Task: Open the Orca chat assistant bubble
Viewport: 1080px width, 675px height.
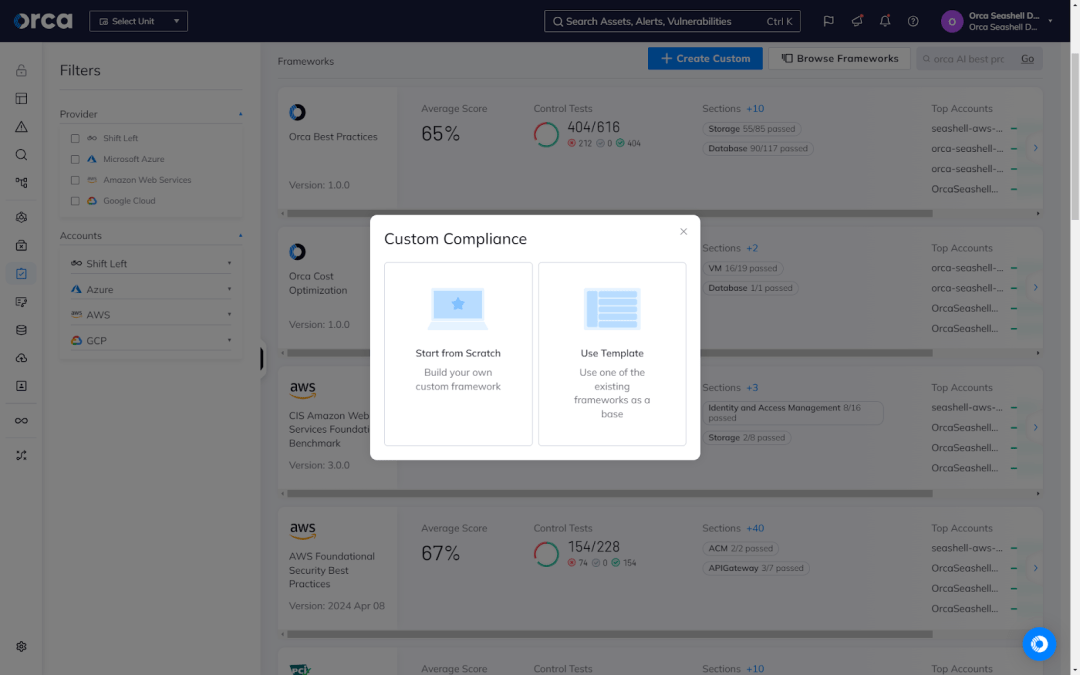Action: coord(1039,644)
